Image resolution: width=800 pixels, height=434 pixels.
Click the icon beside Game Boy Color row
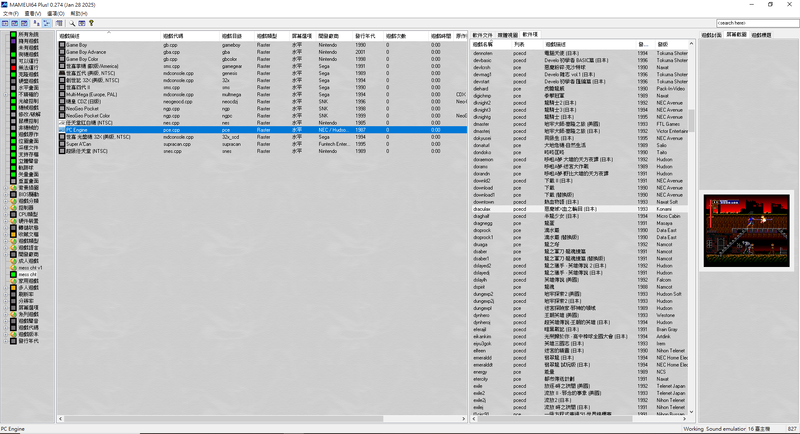[62, 59]
